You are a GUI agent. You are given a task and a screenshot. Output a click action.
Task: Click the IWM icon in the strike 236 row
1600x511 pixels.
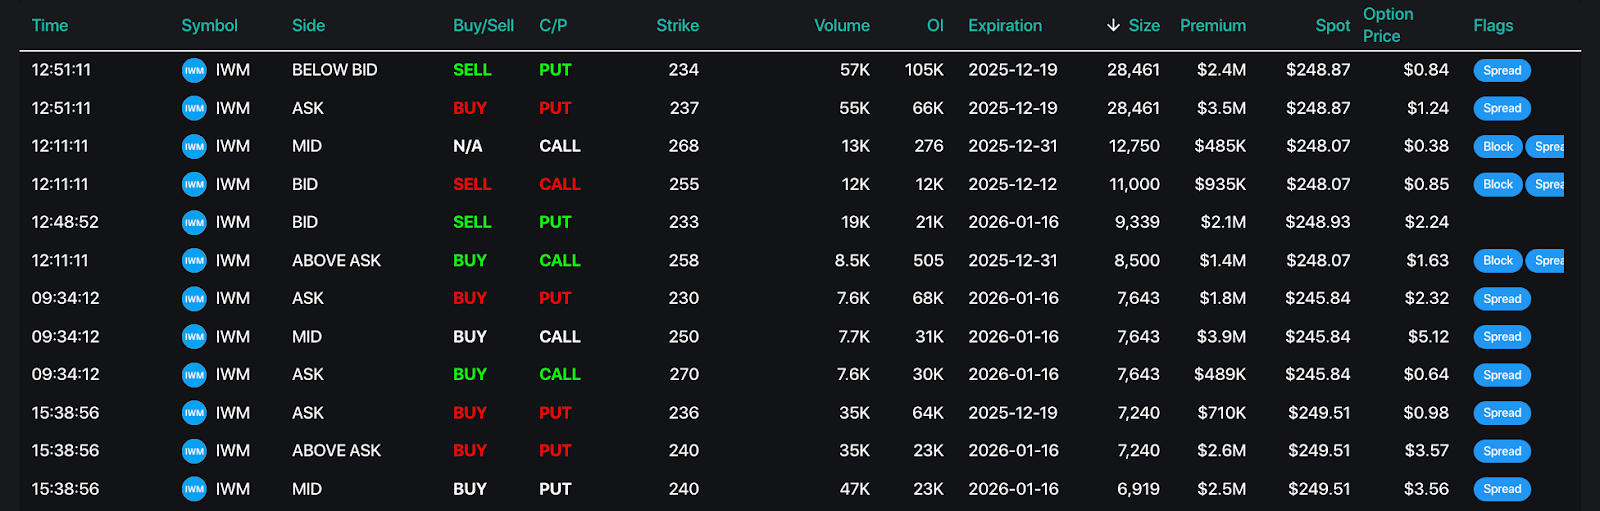(194, 413)
